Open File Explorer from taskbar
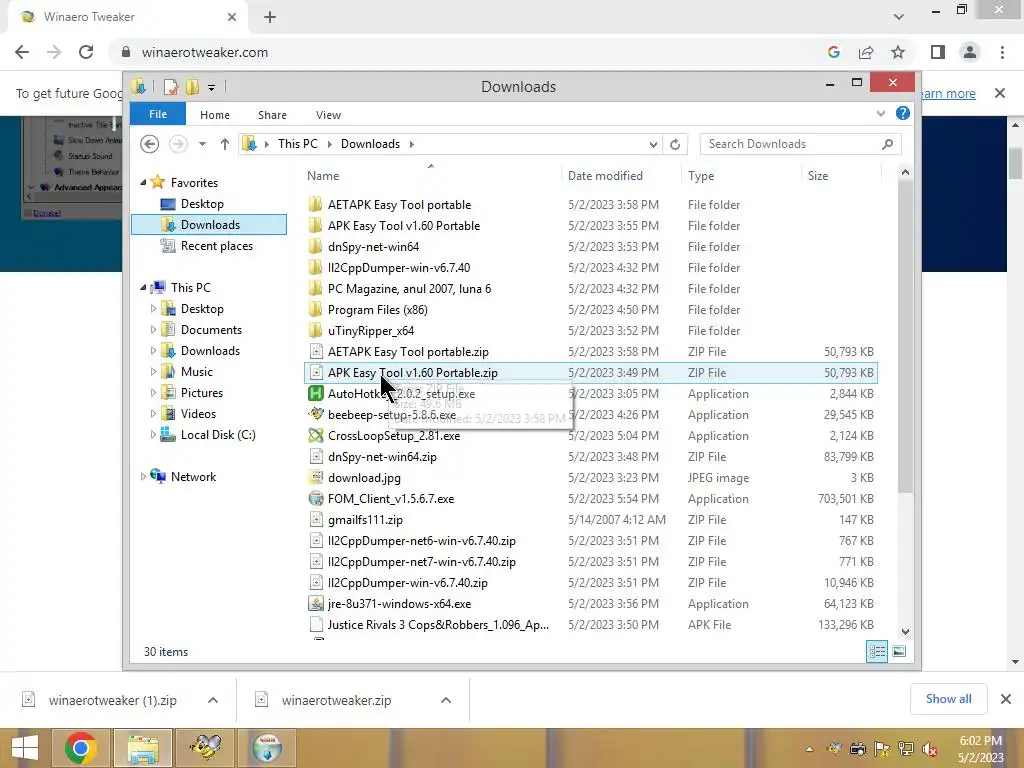 coord(143,748)
